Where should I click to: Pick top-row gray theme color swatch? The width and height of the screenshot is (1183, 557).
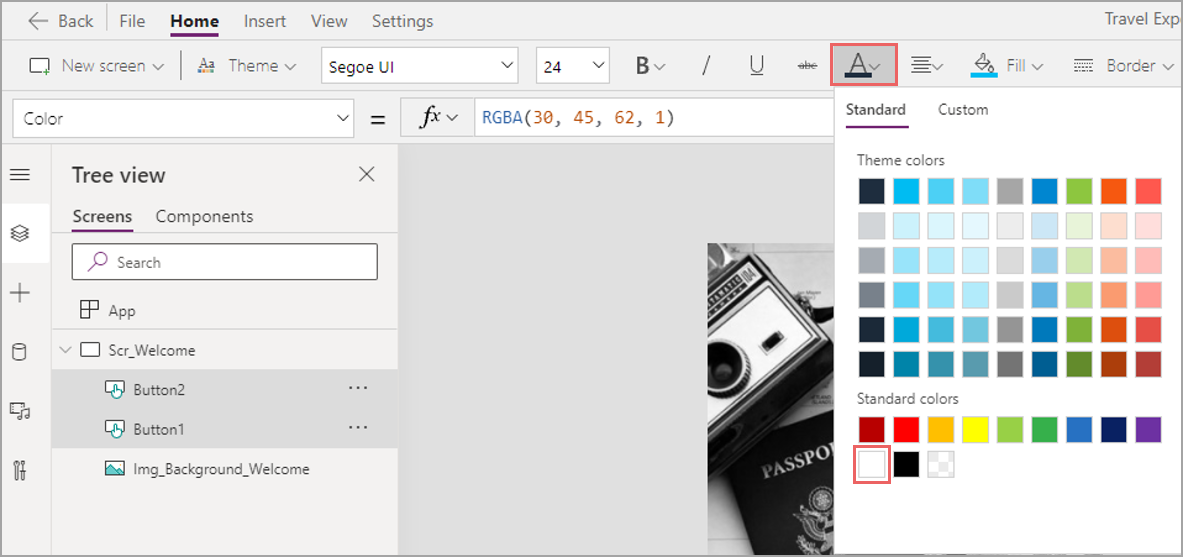coord(1010,191)
